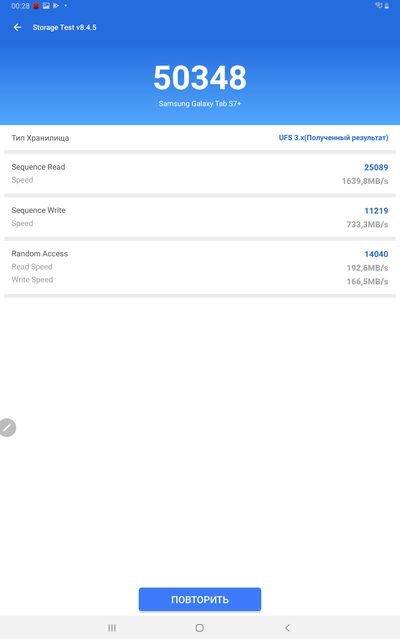Select the Random Access row
The height and width of the screenshot is (639, 400).
click(x=200, y=267)
